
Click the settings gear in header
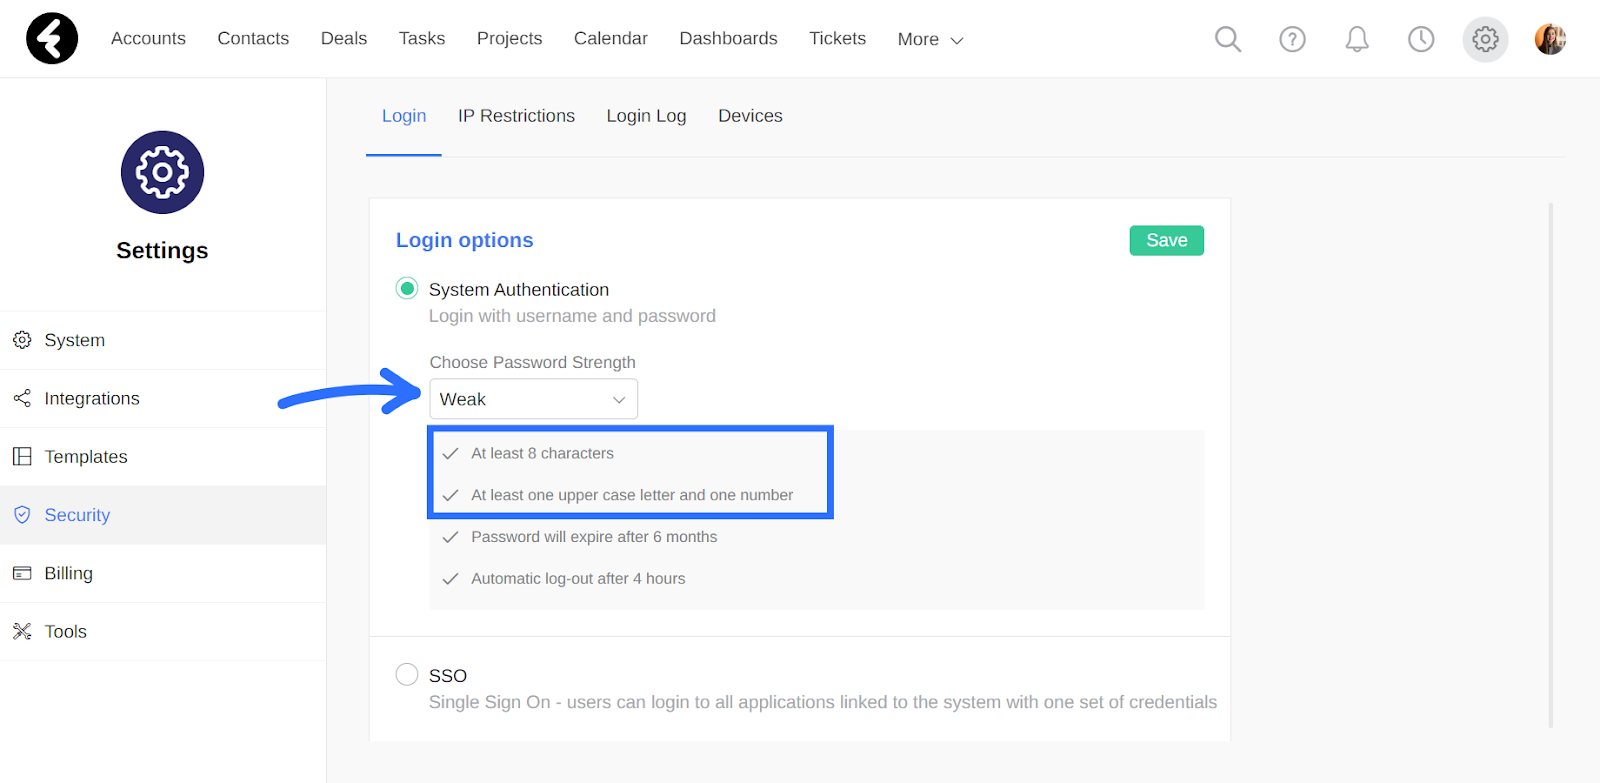click(1485, 39)
